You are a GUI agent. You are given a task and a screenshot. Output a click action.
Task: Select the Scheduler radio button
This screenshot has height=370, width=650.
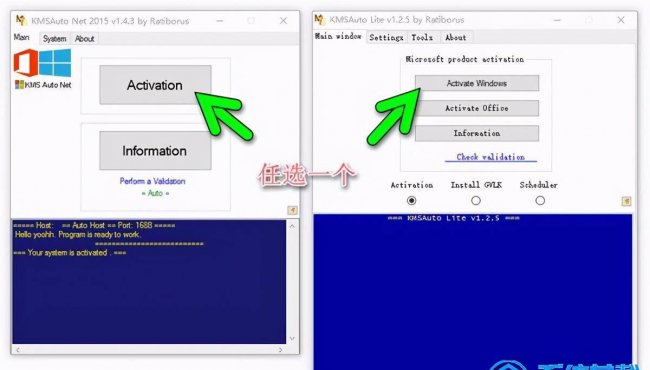tap(540, 201)
